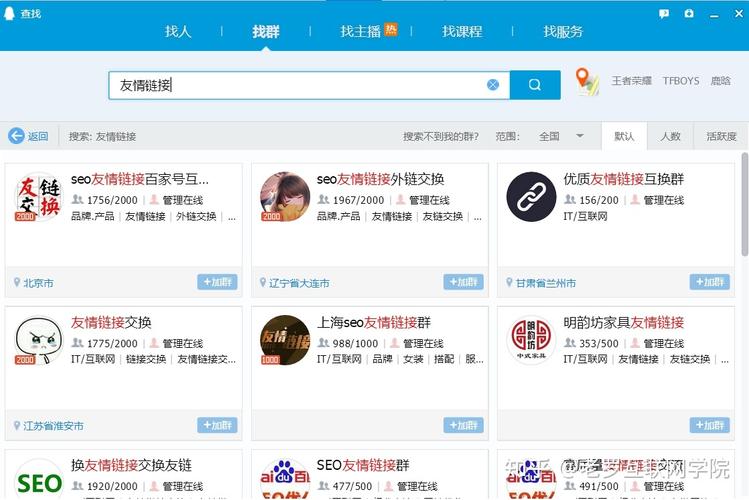Open avatar of 友情链接交换 group
The image size is (749, 500).
tap(39, 340)
